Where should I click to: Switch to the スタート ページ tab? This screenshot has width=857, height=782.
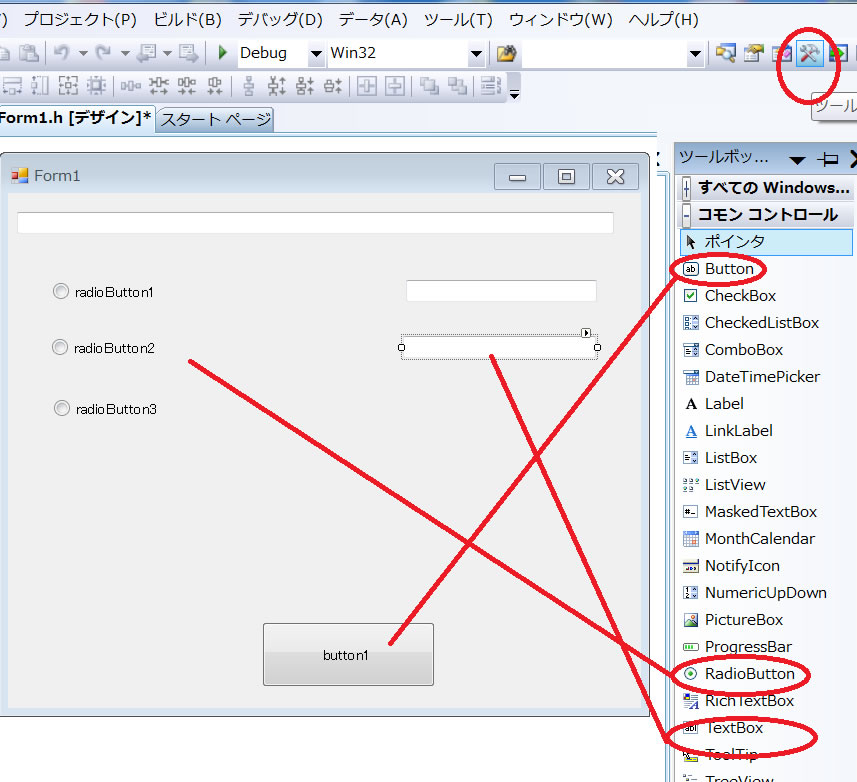216,120
